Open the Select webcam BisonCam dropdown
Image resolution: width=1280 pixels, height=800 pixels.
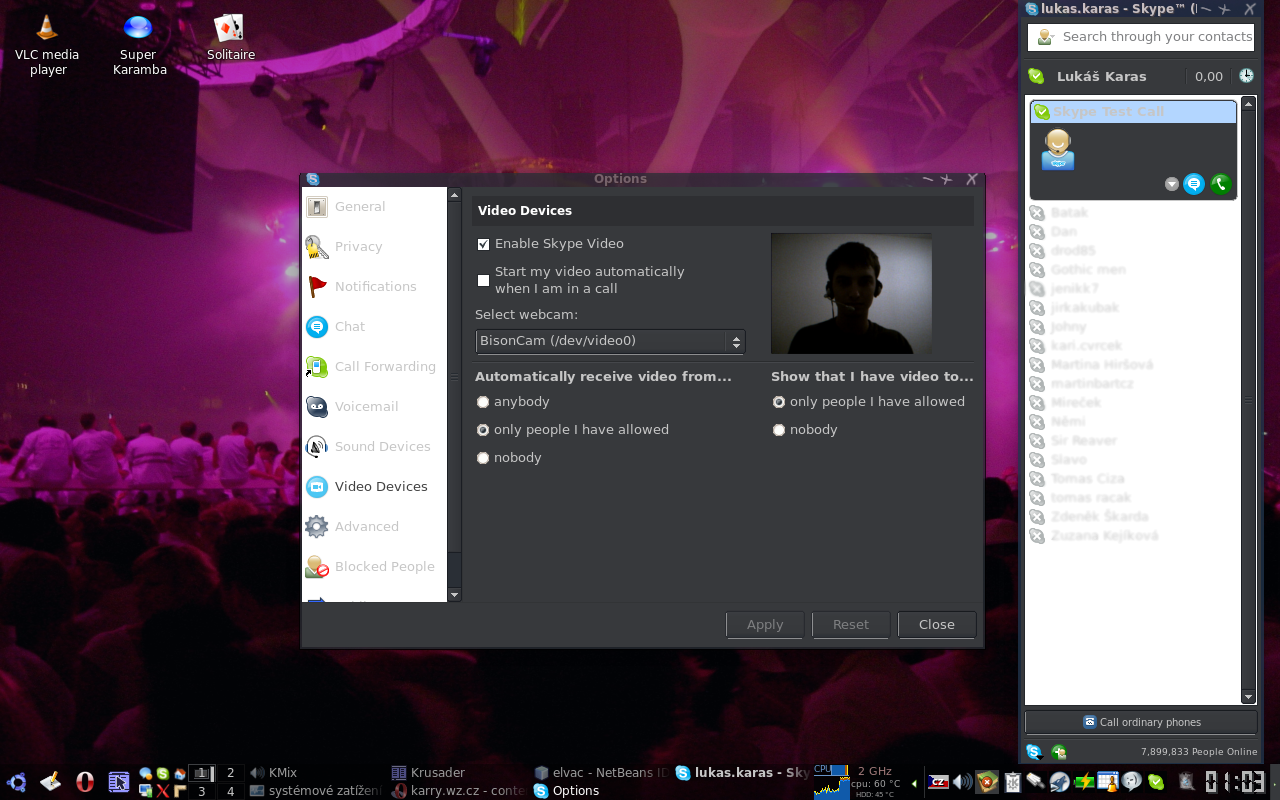(610, 341)
